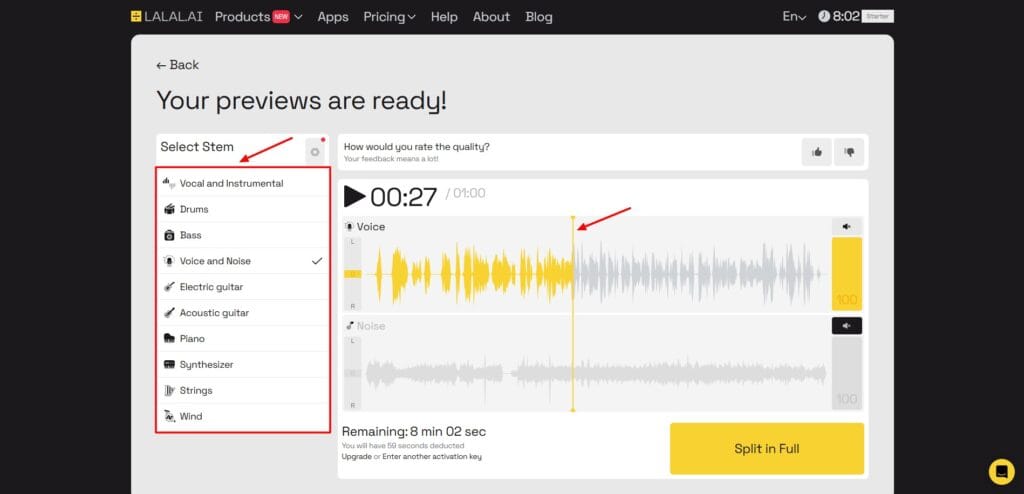Click the Split in Full button
1024x494 pixels.
pyautogui.click(x=766, y=449)
